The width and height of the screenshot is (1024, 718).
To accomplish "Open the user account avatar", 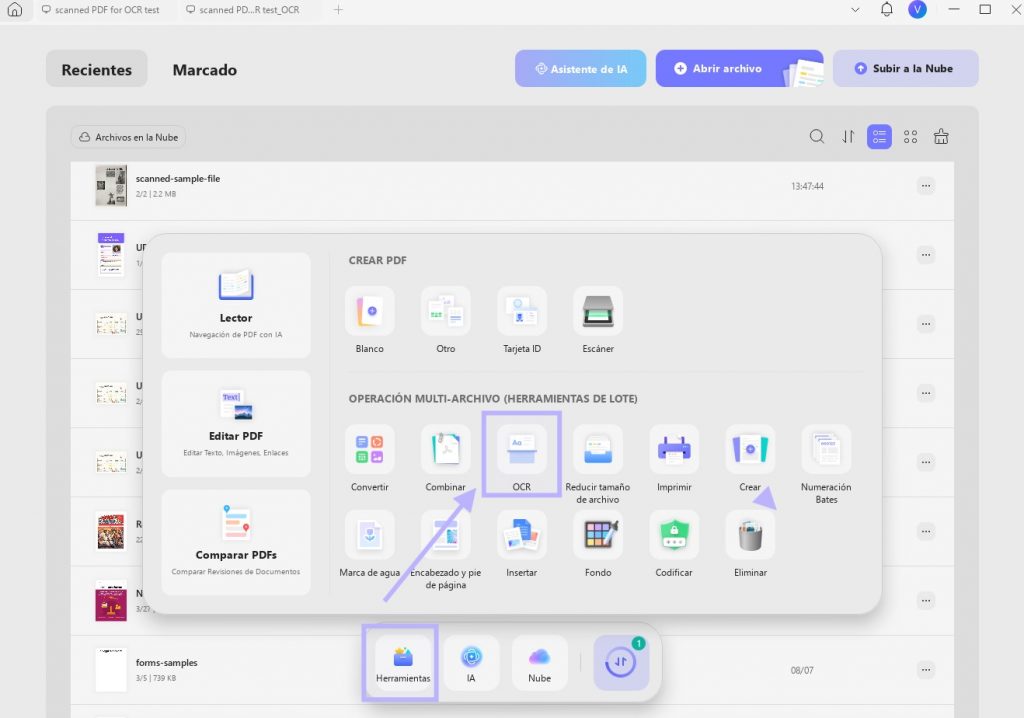I will tap(918, 10).
